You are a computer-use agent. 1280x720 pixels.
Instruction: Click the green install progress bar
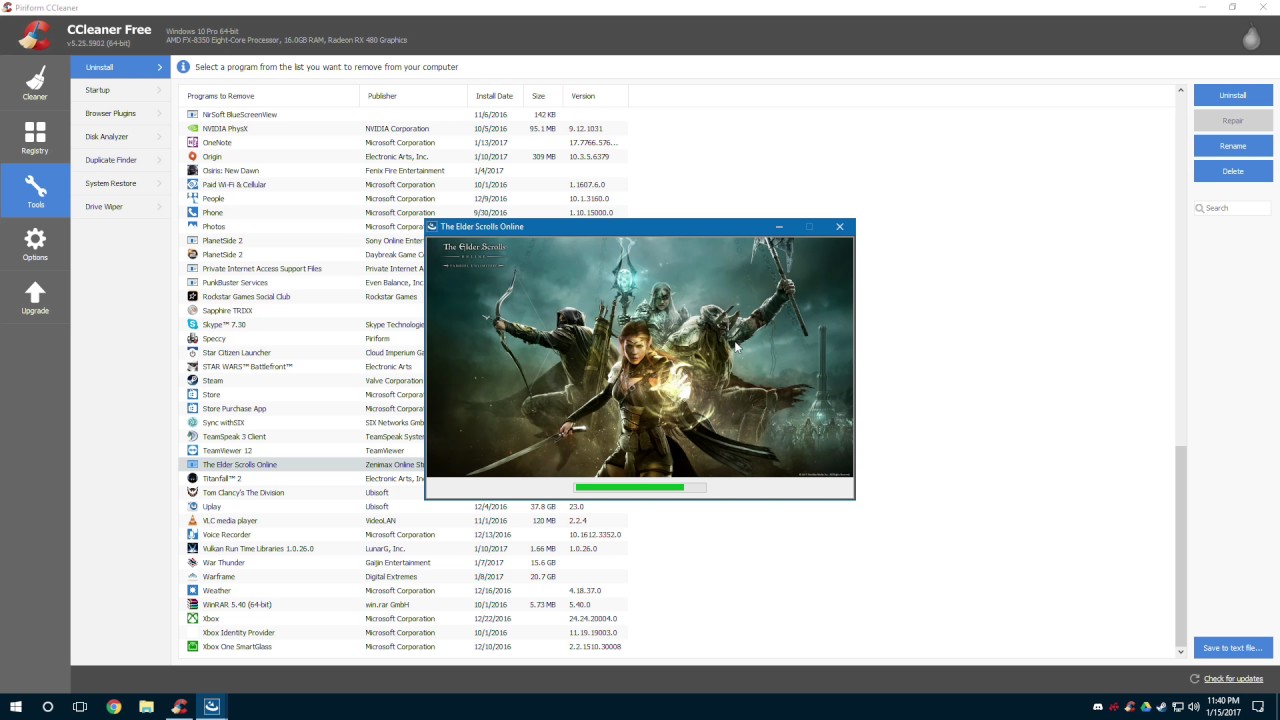point(640,487)
